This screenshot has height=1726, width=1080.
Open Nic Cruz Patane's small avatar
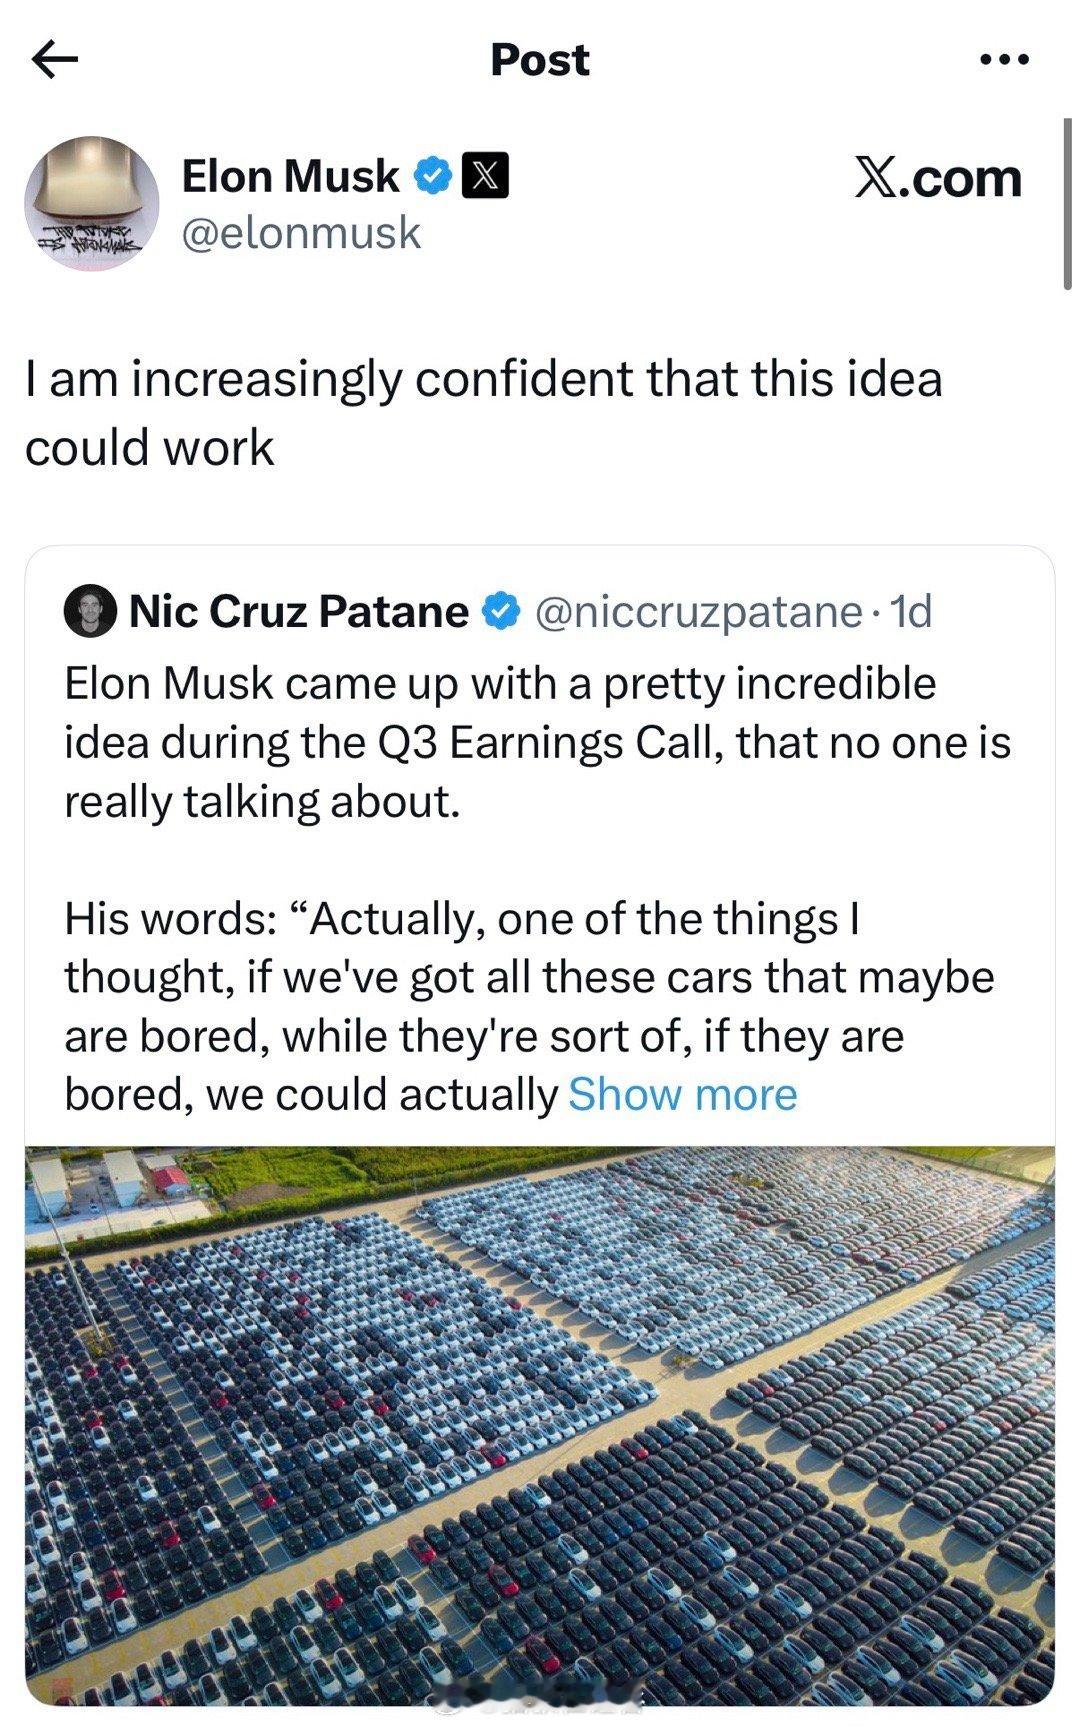click(x=90, y=611)
